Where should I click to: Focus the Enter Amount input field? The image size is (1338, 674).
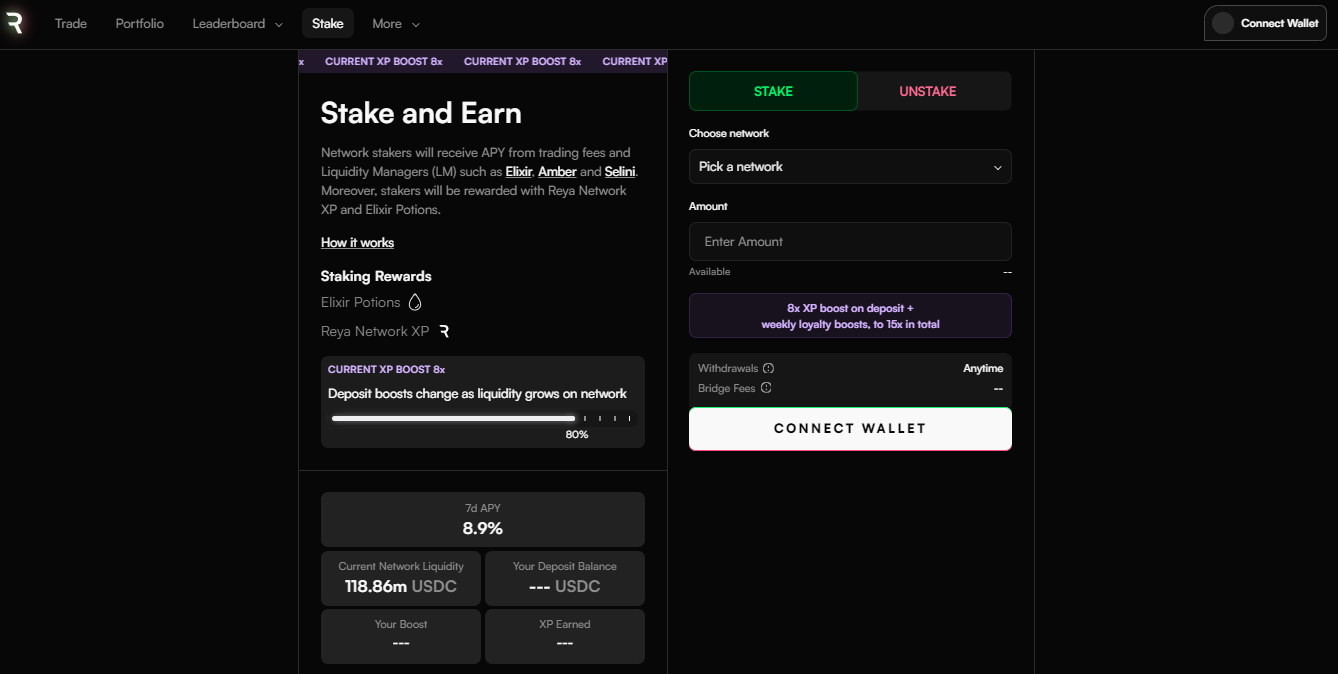(x=850, y=242)
